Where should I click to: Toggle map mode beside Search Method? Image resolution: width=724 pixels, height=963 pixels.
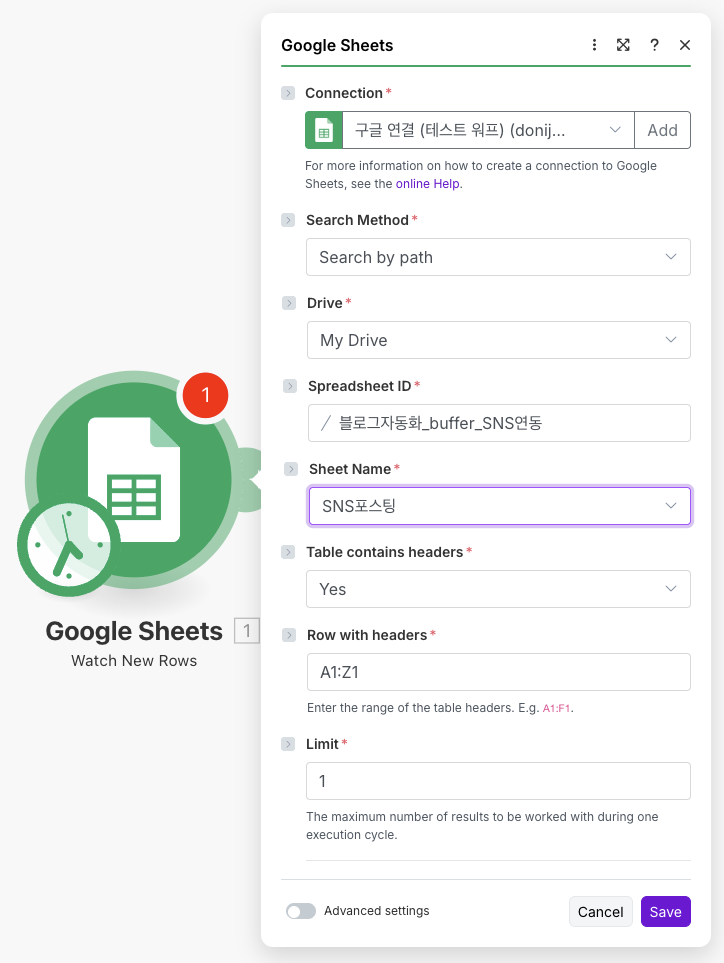288,220
